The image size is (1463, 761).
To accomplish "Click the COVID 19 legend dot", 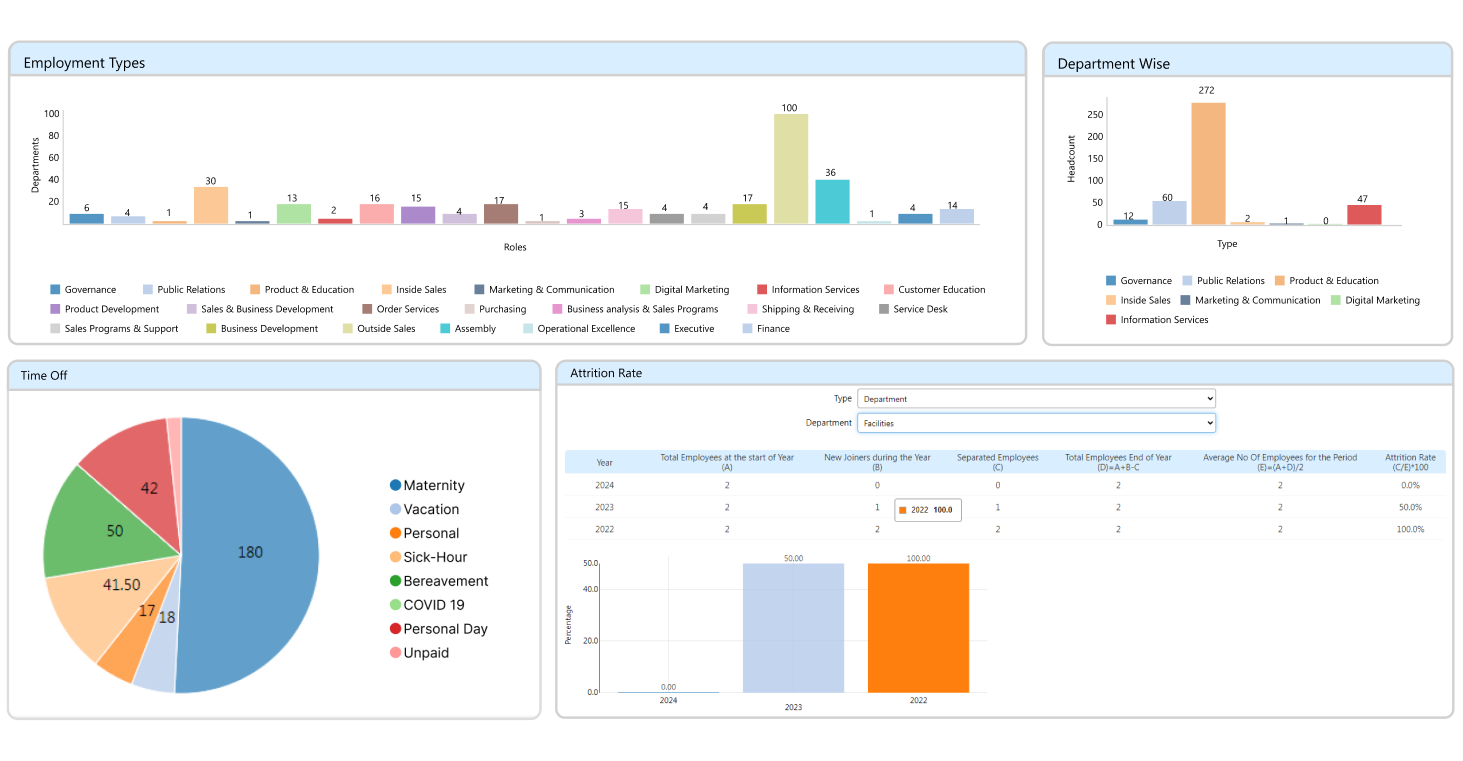I will 396,605.
